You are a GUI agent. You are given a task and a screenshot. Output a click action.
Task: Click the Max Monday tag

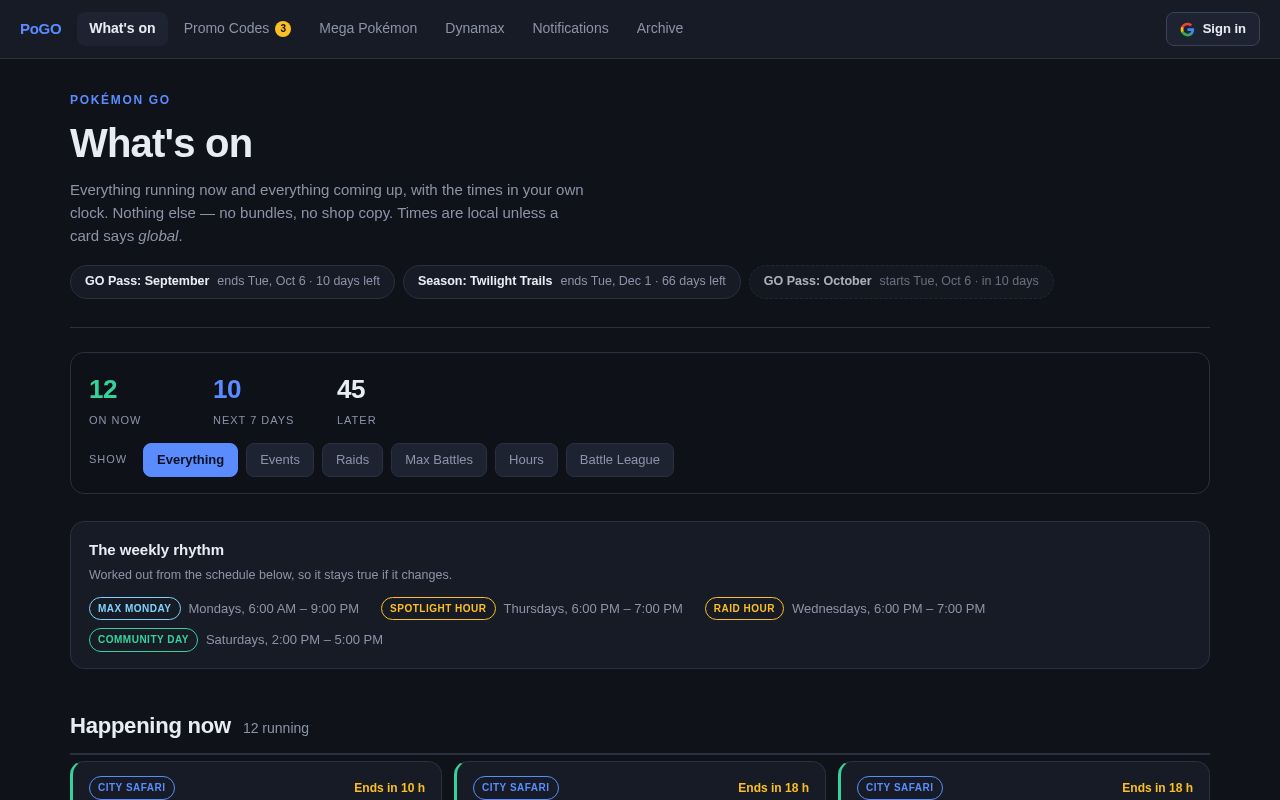point(135,609)
